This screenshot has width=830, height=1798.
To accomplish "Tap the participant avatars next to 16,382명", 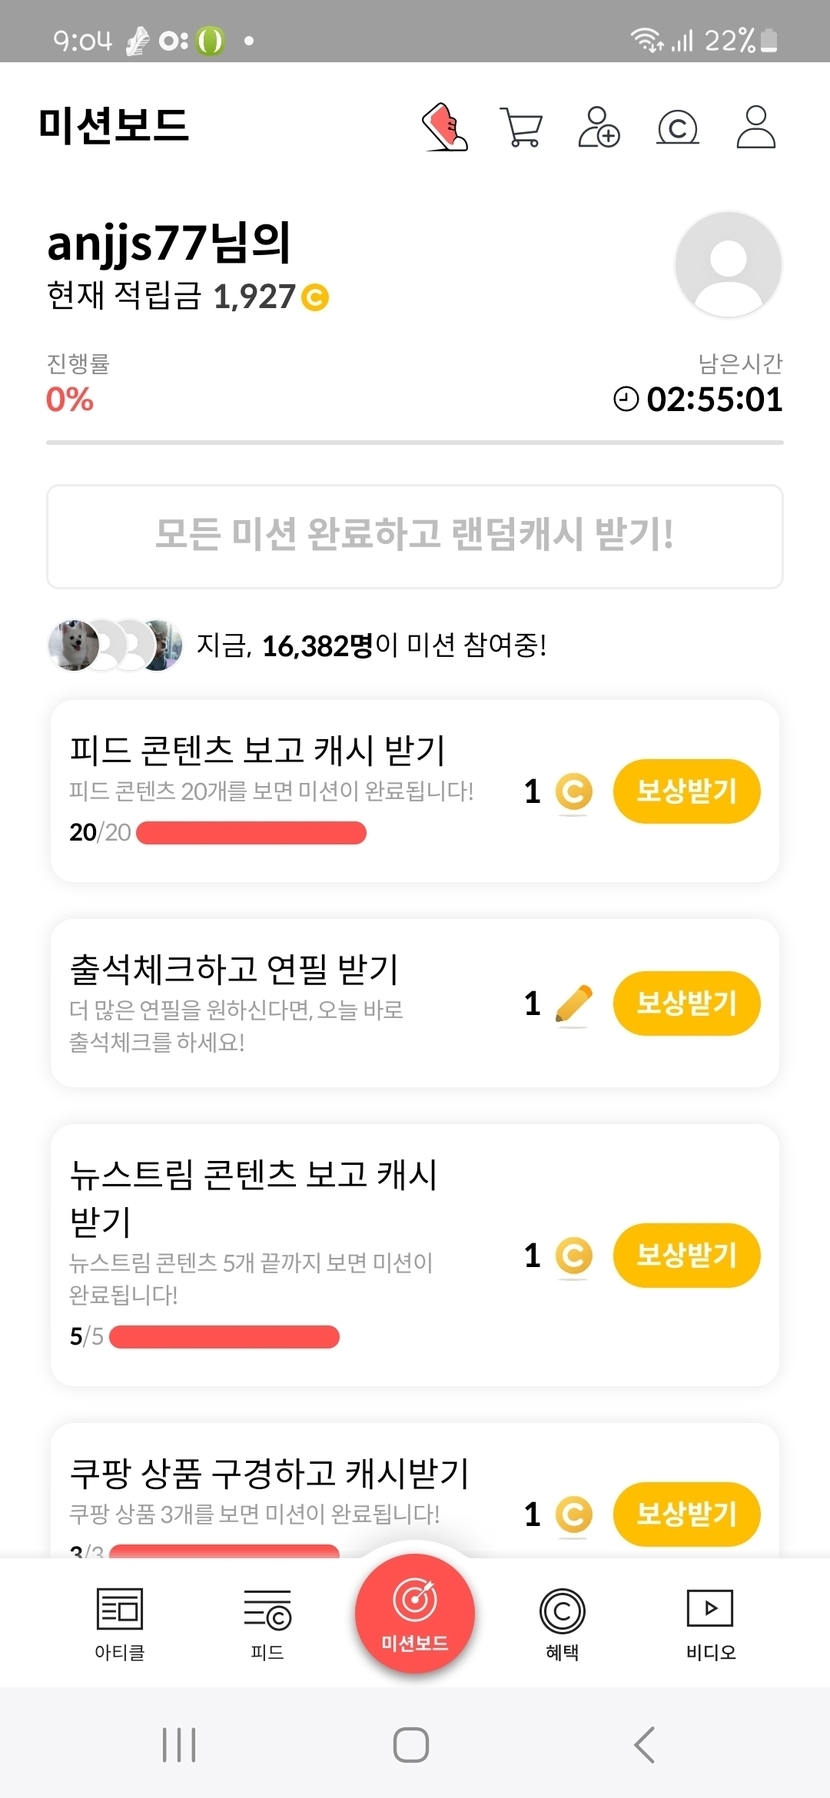I will click(115, 645).
